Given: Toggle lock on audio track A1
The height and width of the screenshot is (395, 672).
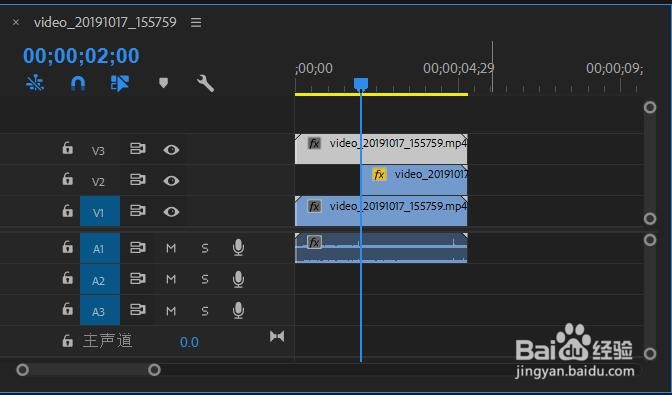Looking at the screenshot, I should click(67, 247).
